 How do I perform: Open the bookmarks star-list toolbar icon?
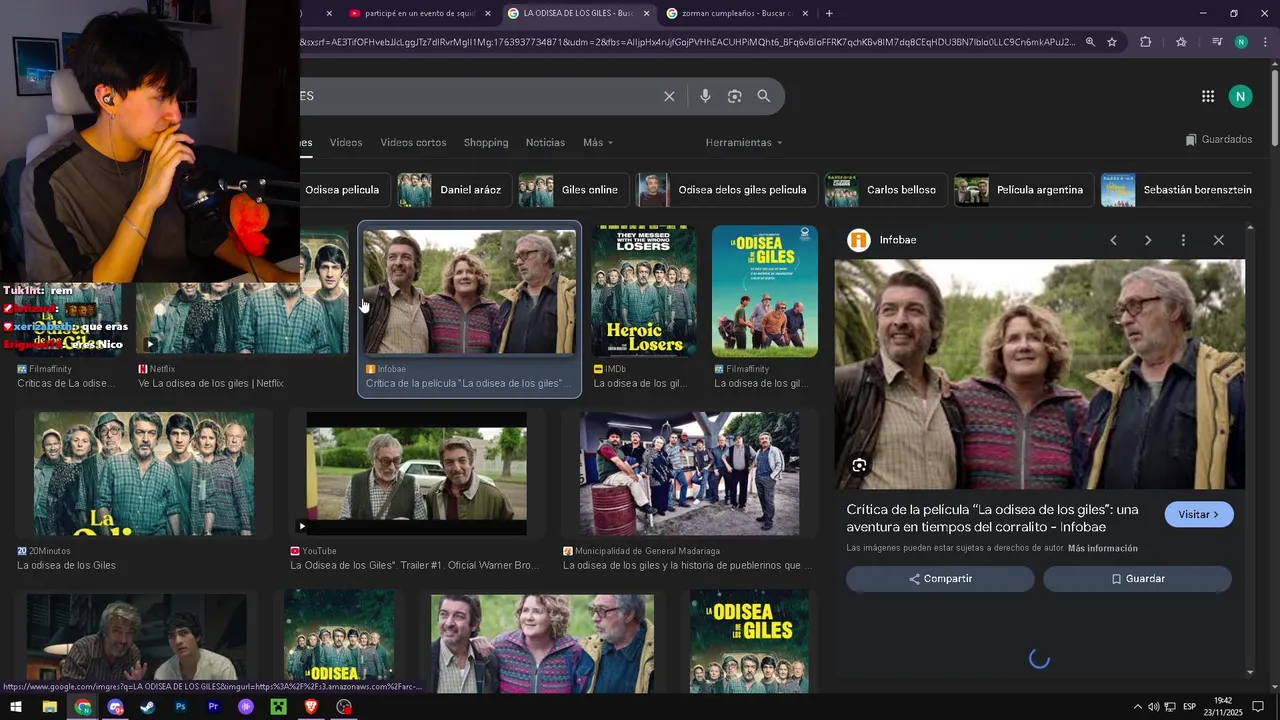(1181, 42)
